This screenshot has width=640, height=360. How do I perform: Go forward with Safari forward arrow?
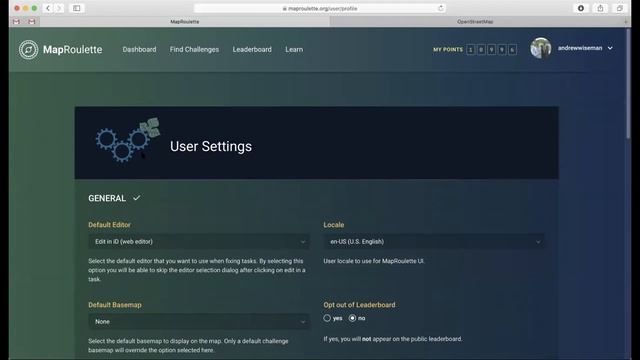click(x=59, y=8)
